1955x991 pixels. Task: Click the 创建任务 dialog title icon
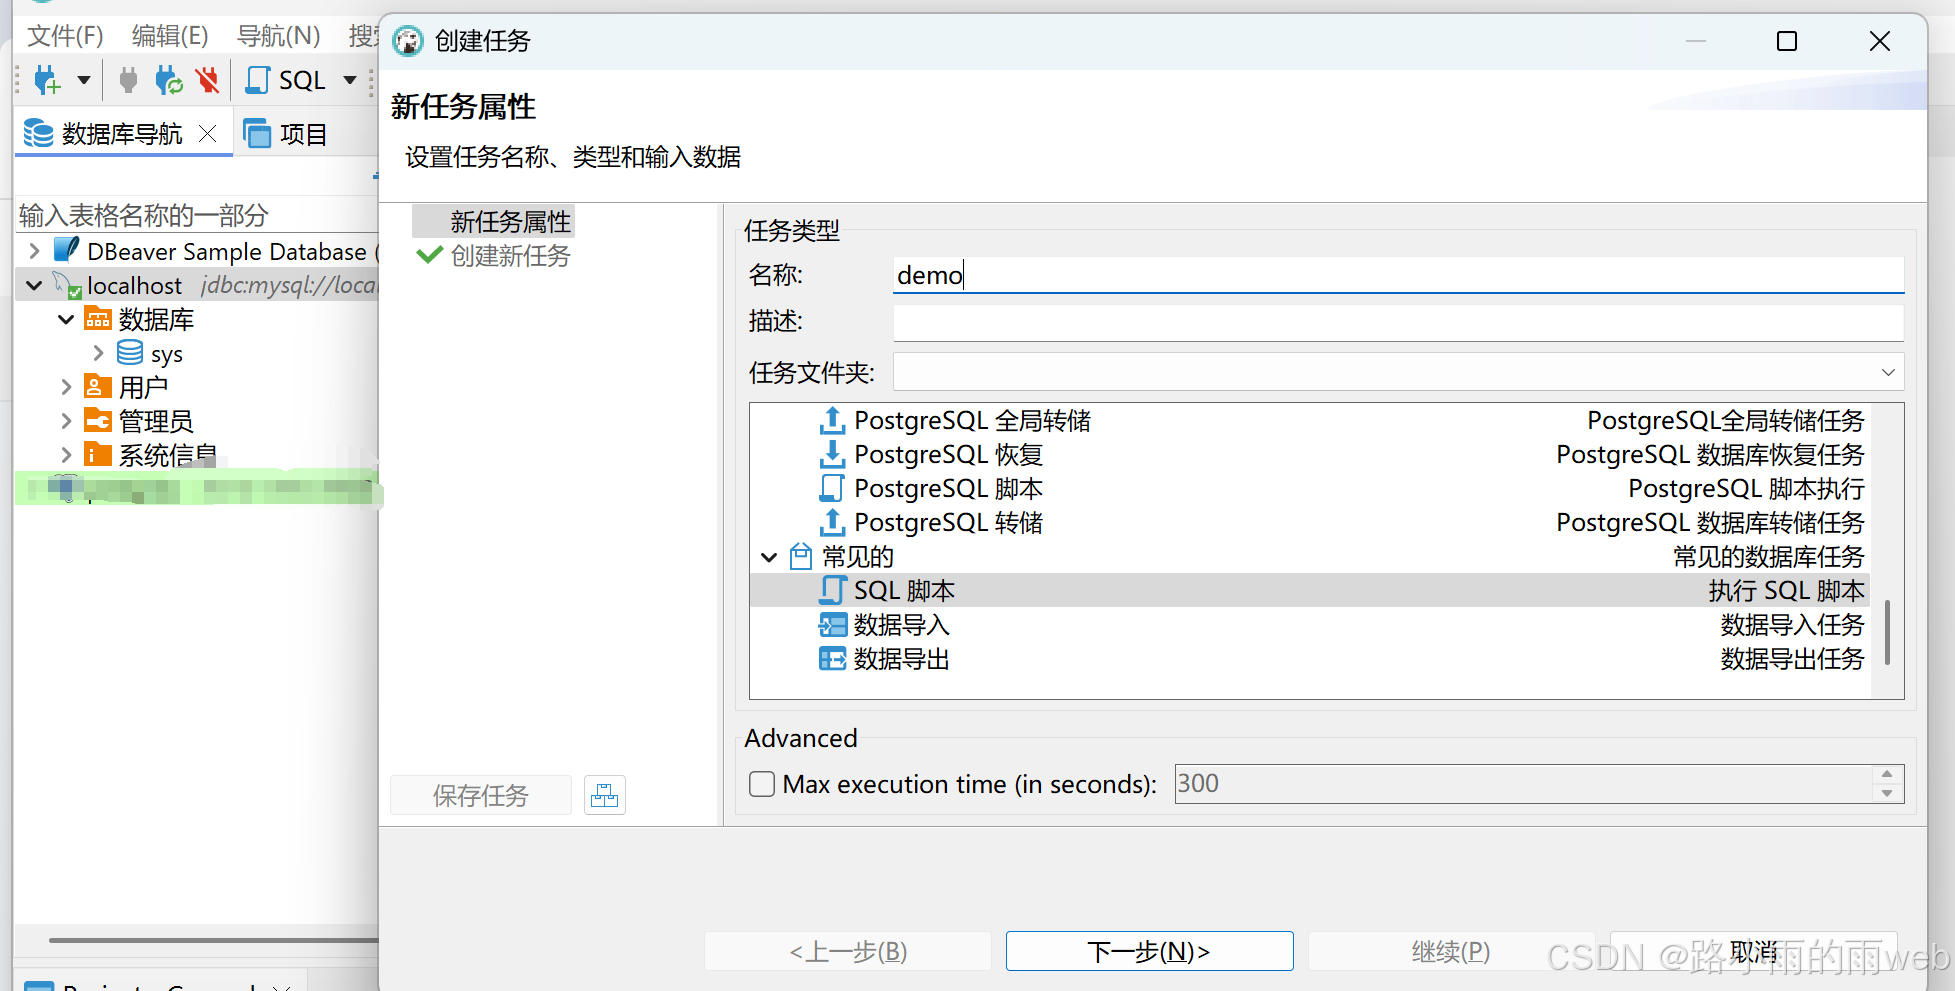click(x=408, y=41)
